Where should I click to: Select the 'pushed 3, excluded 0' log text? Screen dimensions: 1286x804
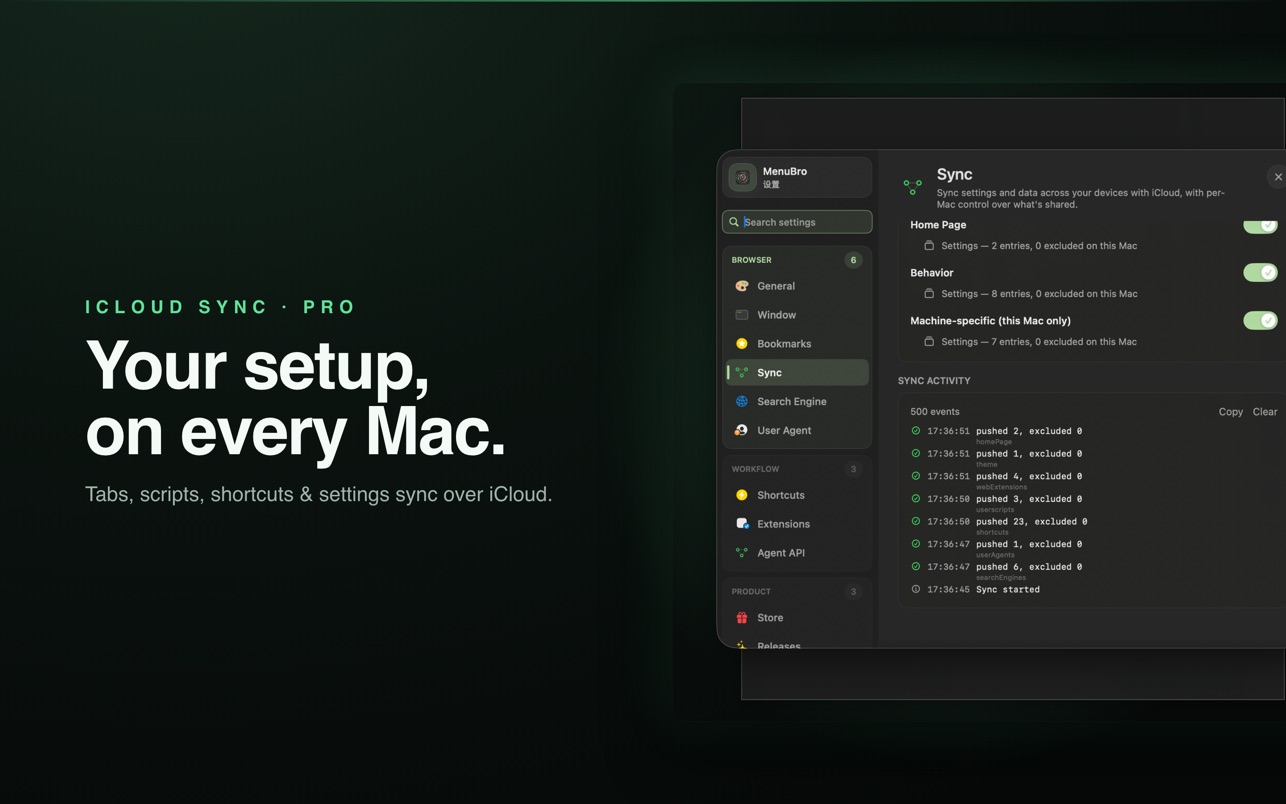tap(1029, 499)
